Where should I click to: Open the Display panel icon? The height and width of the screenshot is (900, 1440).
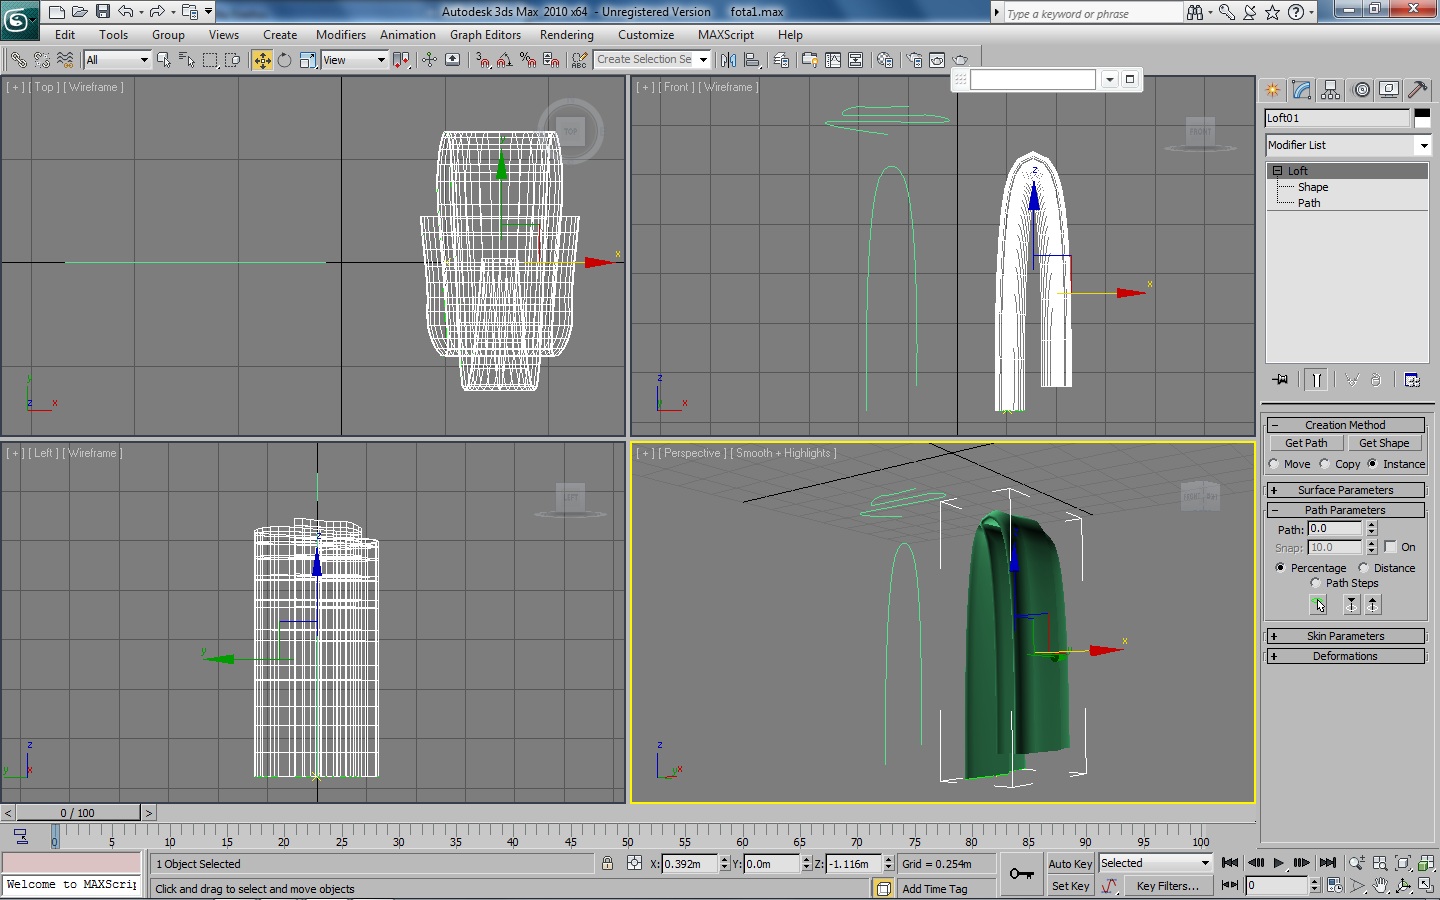(x=1389, y=90)
